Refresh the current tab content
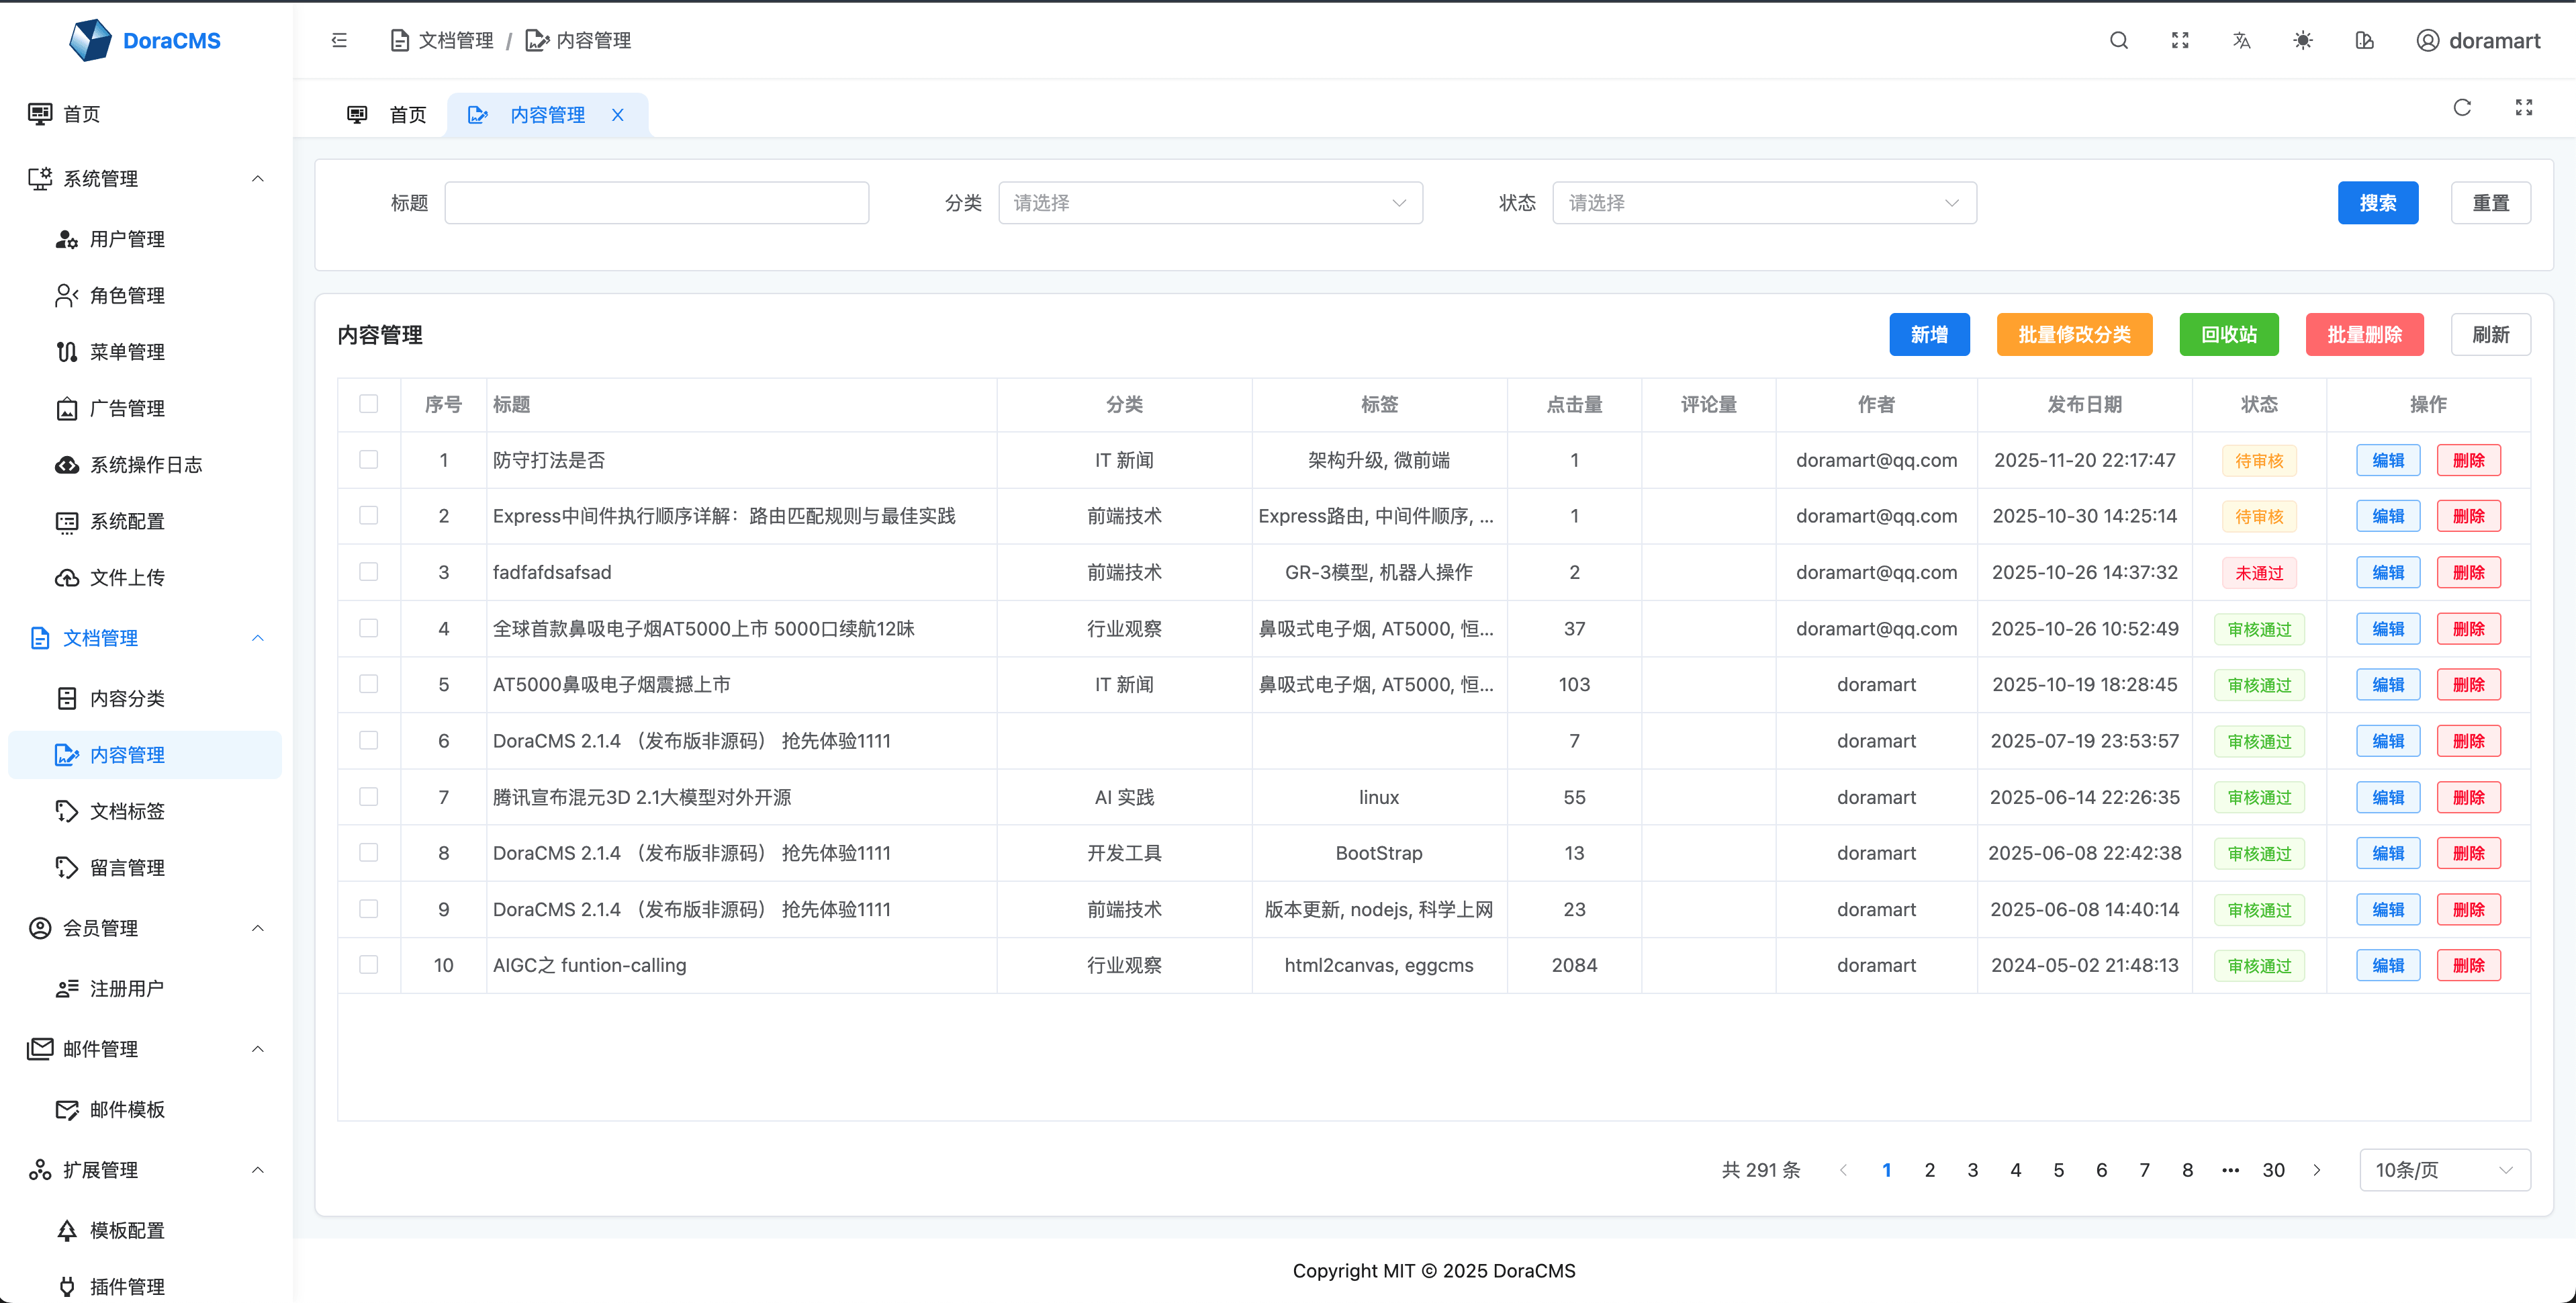Image resolution: width=2576 pixels, height=1303 pixels. (2462, 107)
